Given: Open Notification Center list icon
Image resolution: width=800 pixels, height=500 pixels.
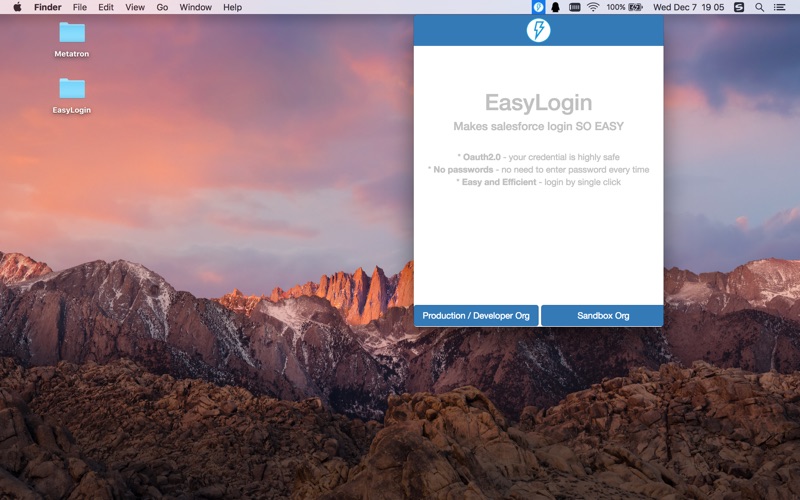Looking at the screenshot, I should coord(780,7).
